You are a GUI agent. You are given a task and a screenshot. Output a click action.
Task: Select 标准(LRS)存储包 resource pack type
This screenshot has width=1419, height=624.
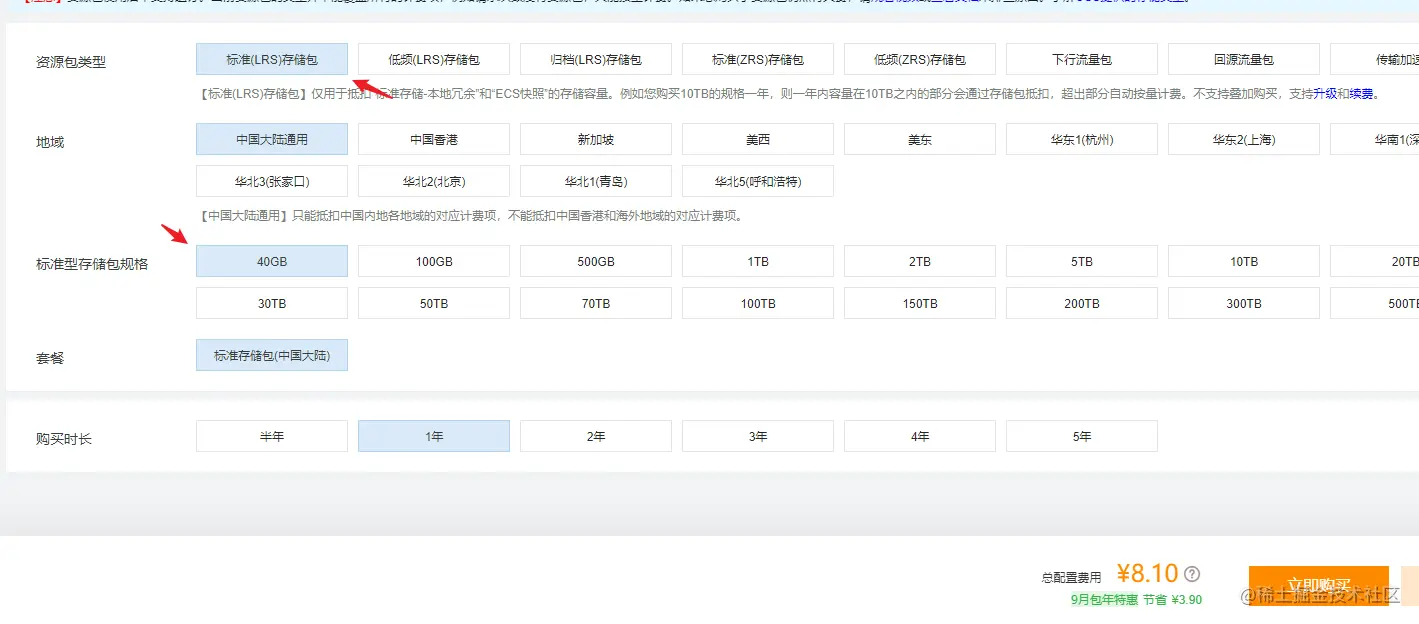point(272,60)
